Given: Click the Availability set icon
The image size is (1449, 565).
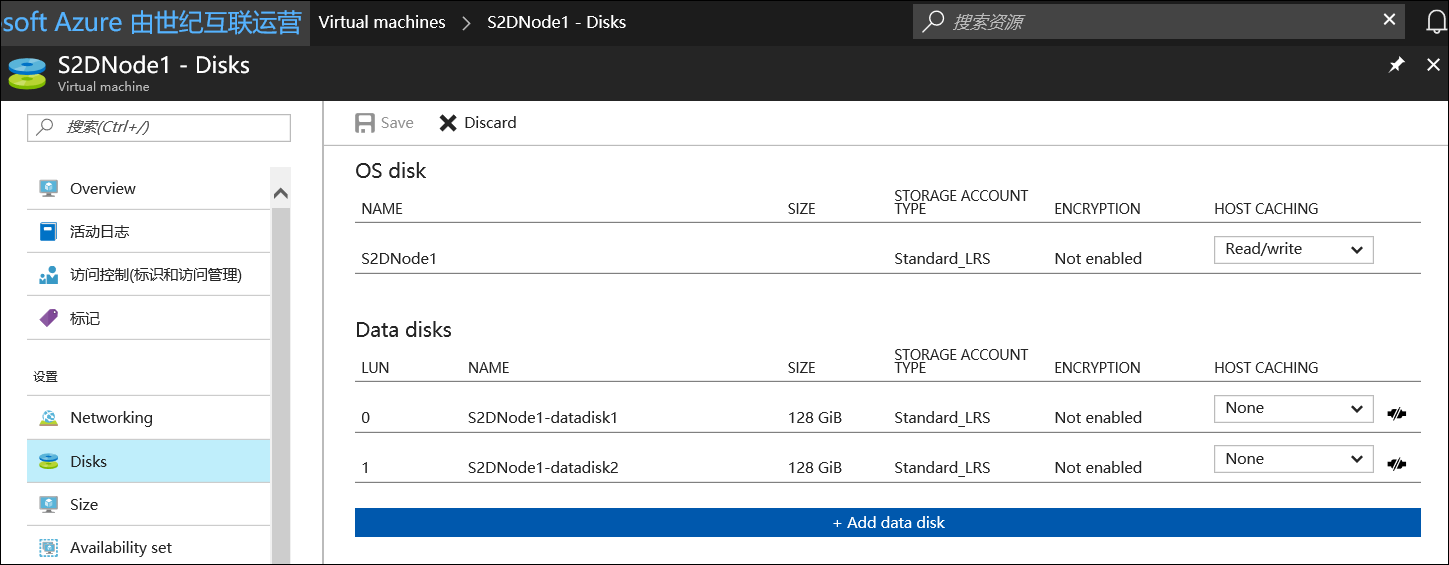Looking at the screenshot, I should pos(48,548).
